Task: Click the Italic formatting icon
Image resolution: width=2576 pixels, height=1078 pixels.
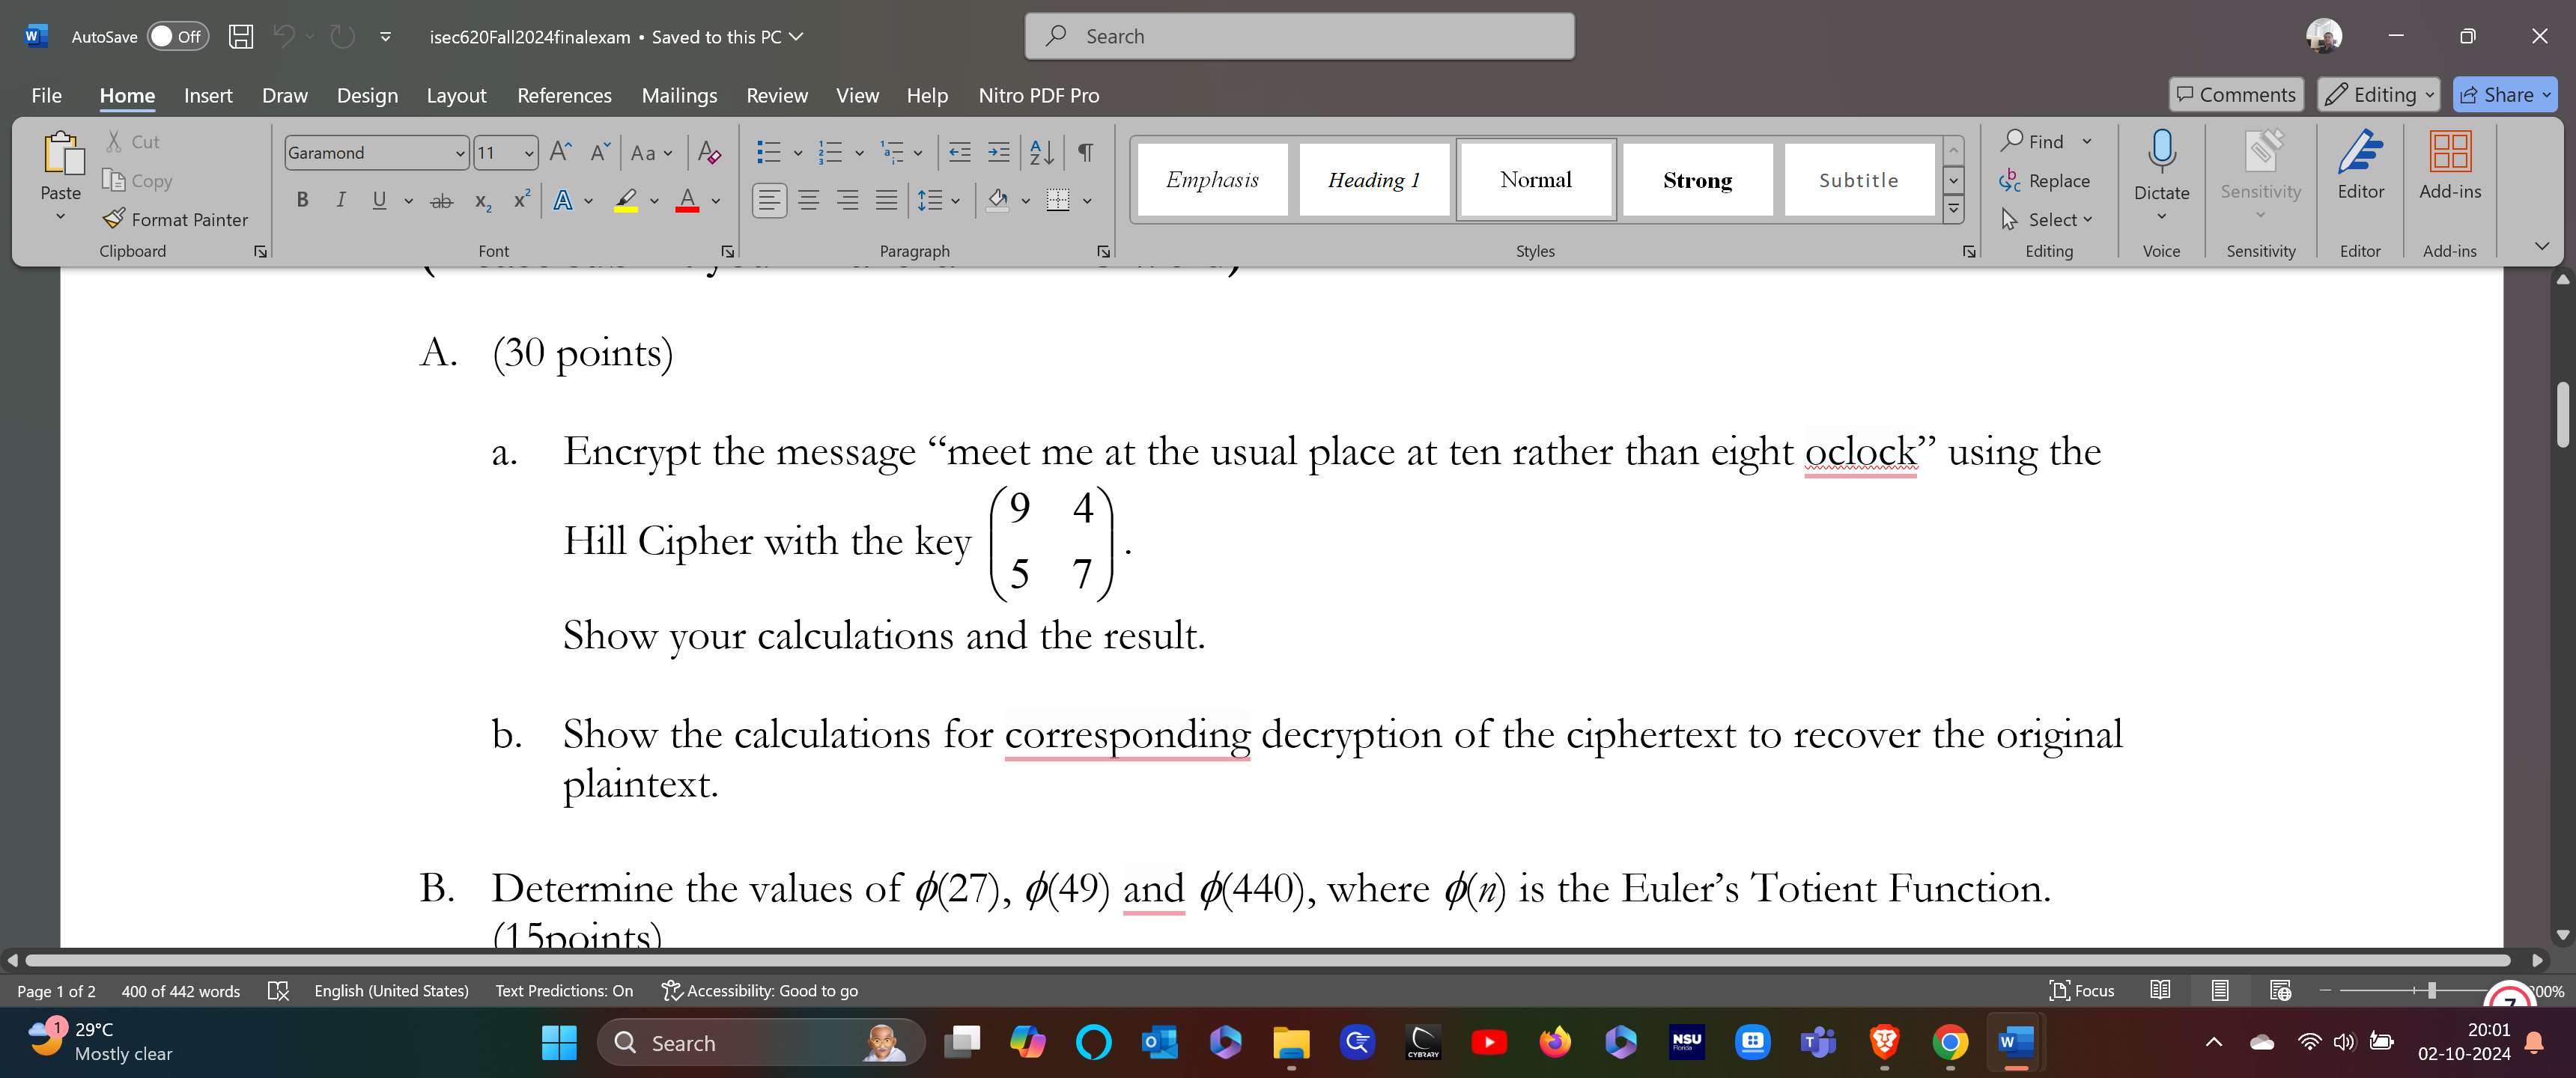Action: [338, 202]
